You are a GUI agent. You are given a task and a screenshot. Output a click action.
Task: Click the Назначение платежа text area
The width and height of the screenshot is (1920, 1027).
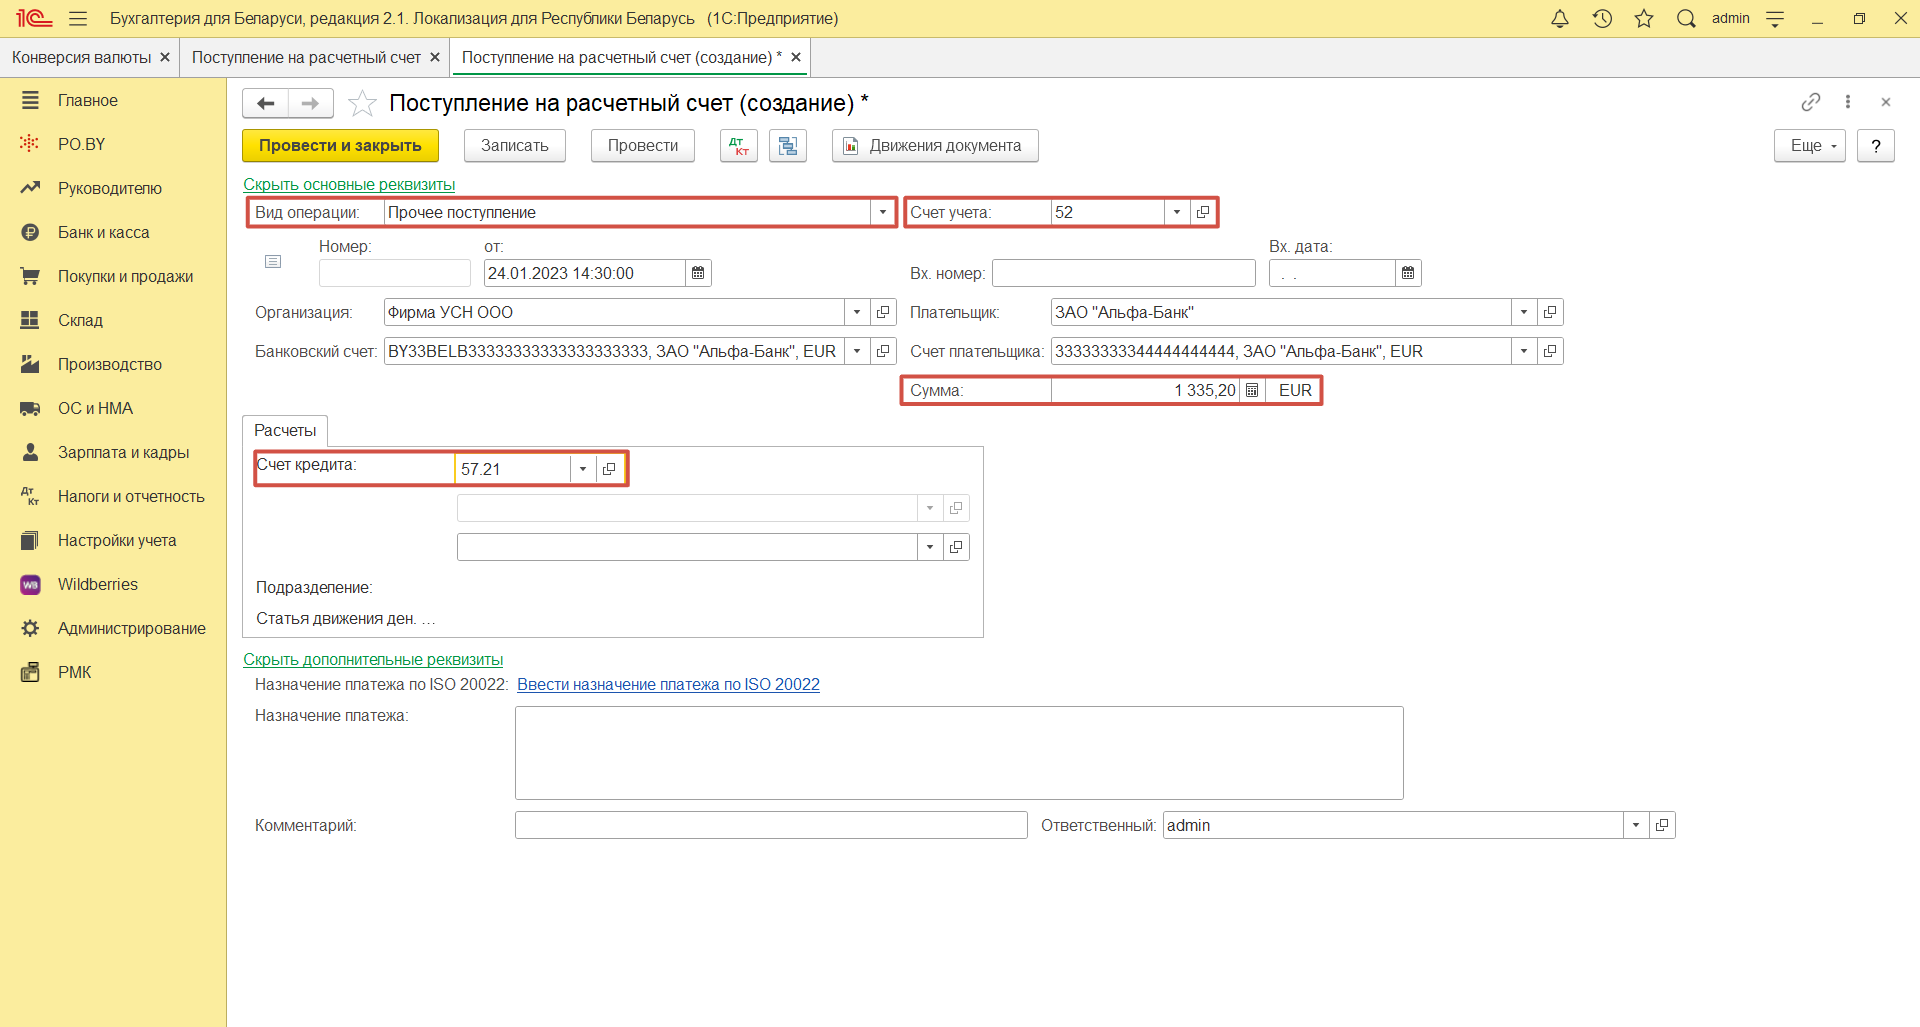tap(958, 752)
